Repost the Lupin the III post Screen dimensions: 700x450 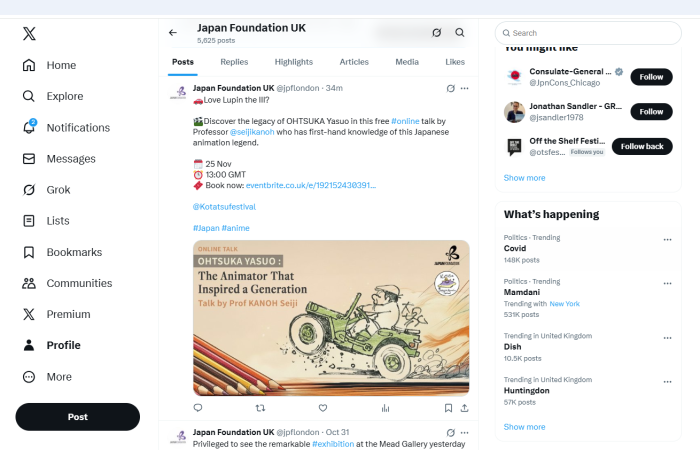point(261,408)
